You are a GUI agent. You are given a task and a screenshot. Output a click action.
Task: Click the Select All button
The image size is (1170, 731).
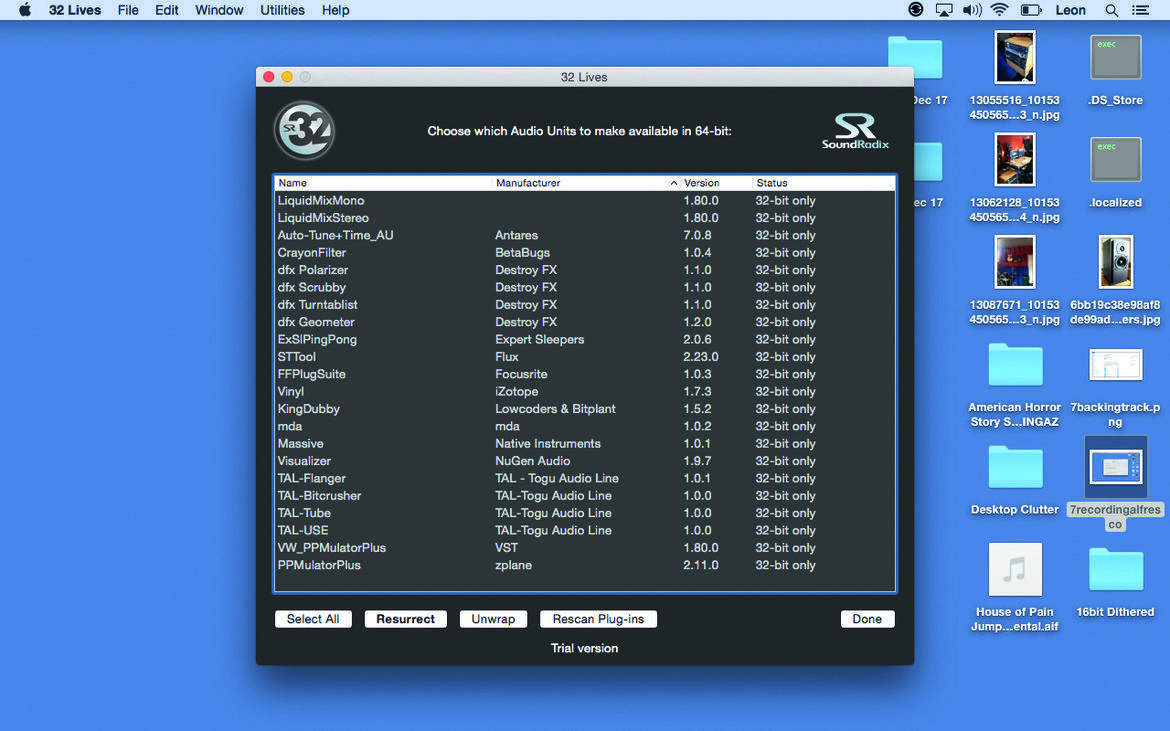coord(313,619)
